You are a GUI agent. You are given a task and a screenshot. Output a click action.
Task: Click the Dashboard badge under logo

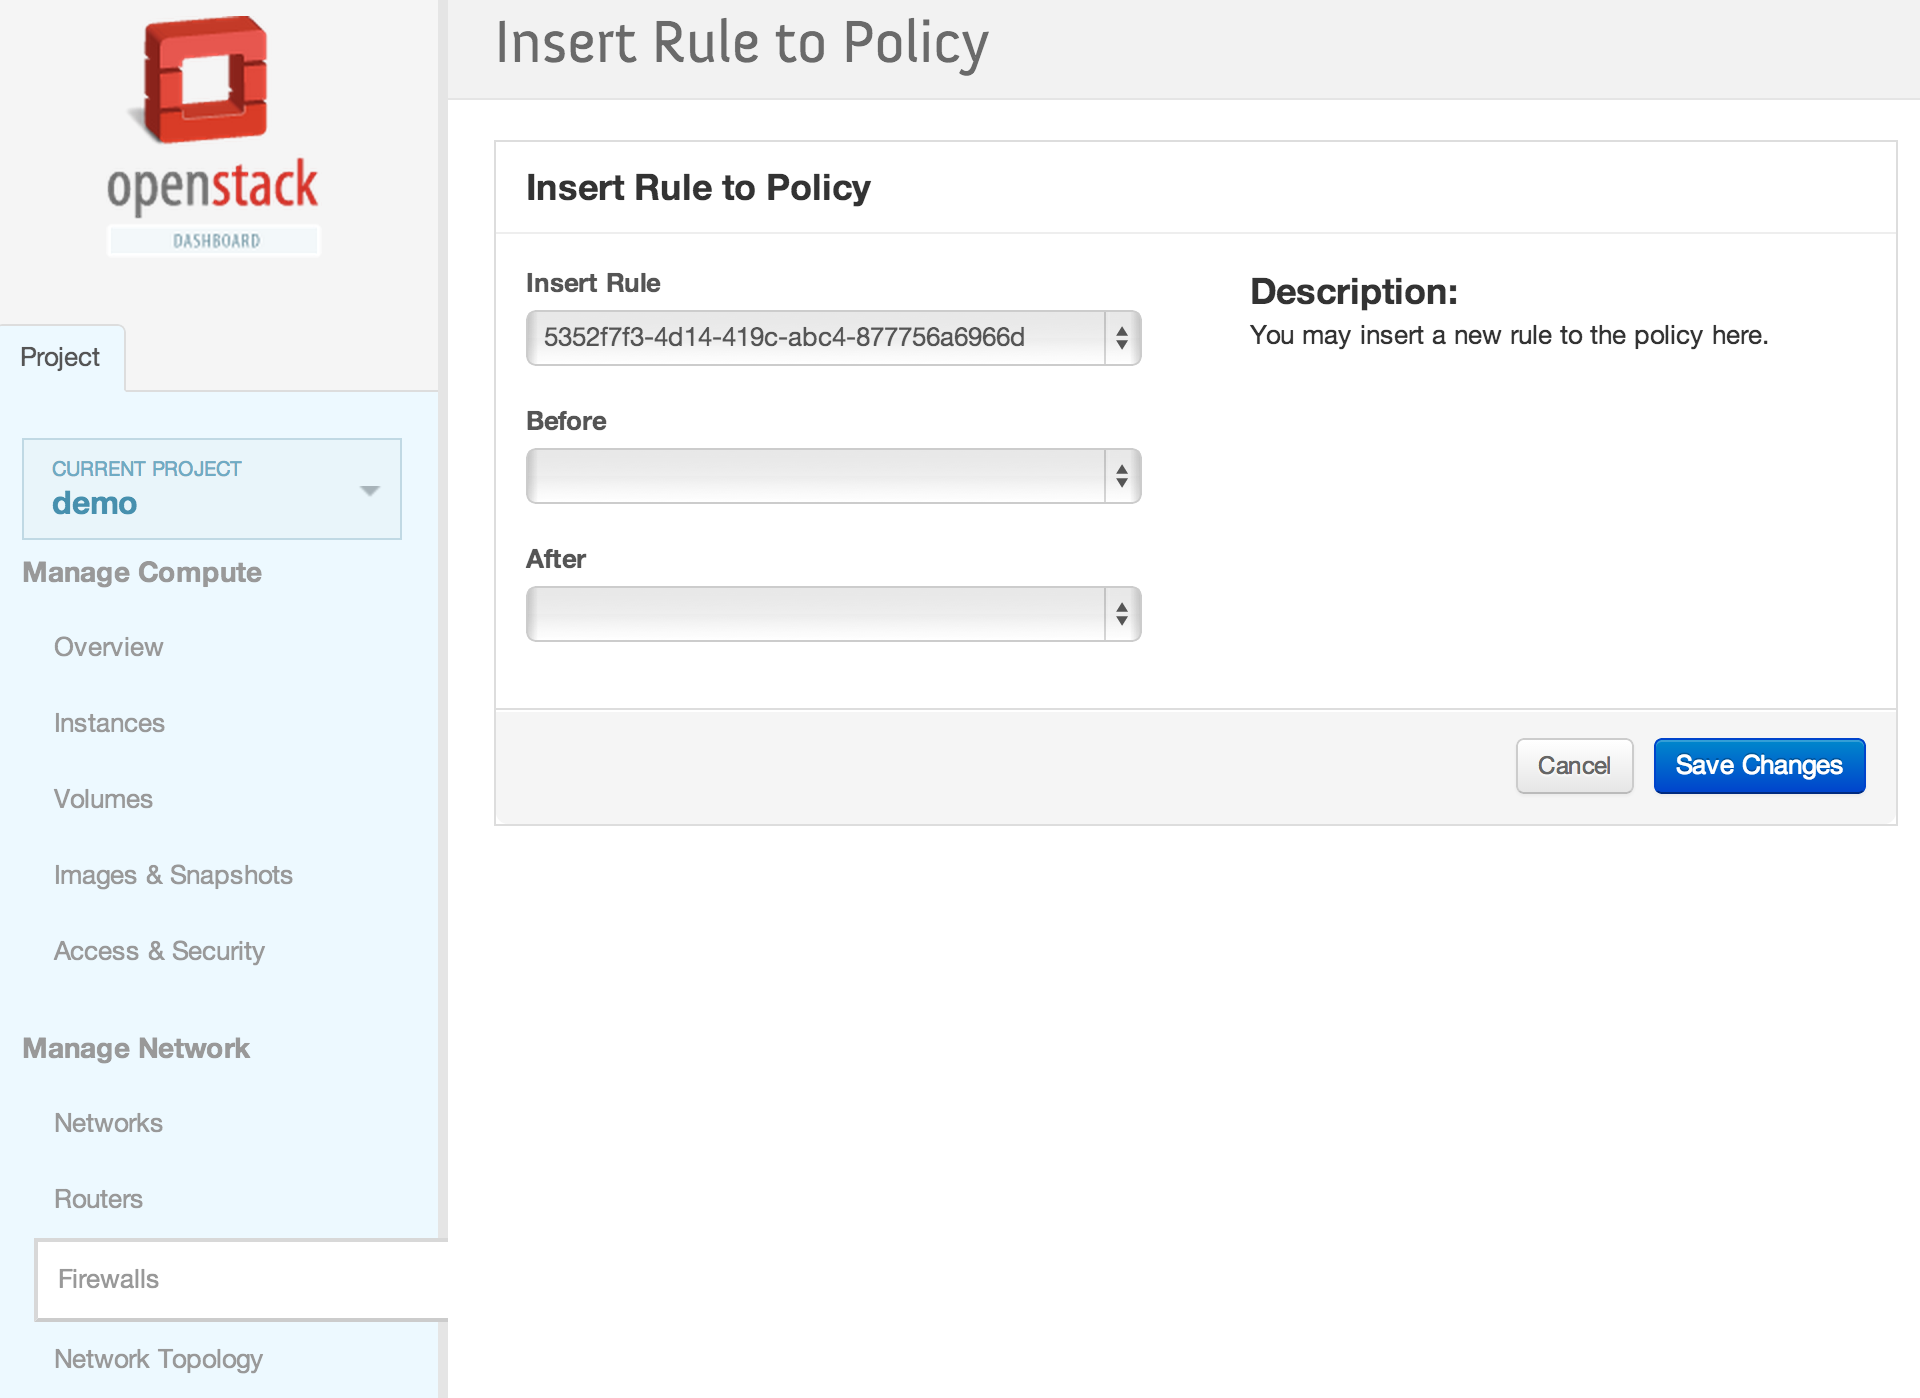[x=215, y=241]
